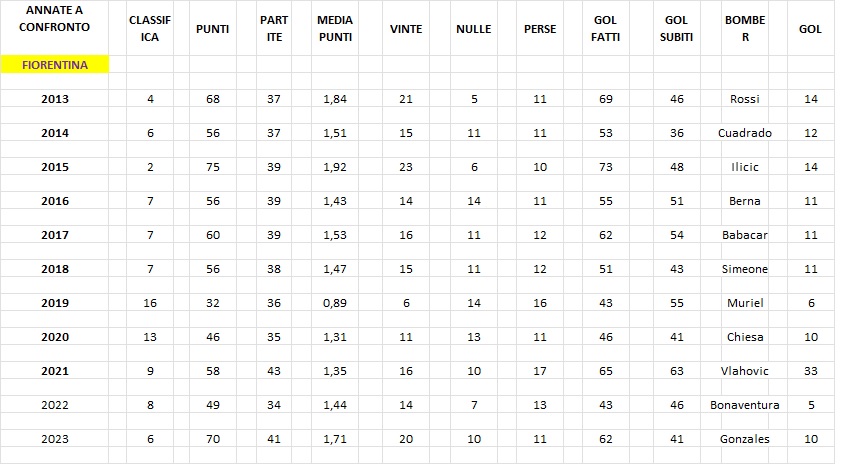This screenshot has height=473, width=849.
Task: Click the 75 punti cell for 2015
Action: click(213, 167)
